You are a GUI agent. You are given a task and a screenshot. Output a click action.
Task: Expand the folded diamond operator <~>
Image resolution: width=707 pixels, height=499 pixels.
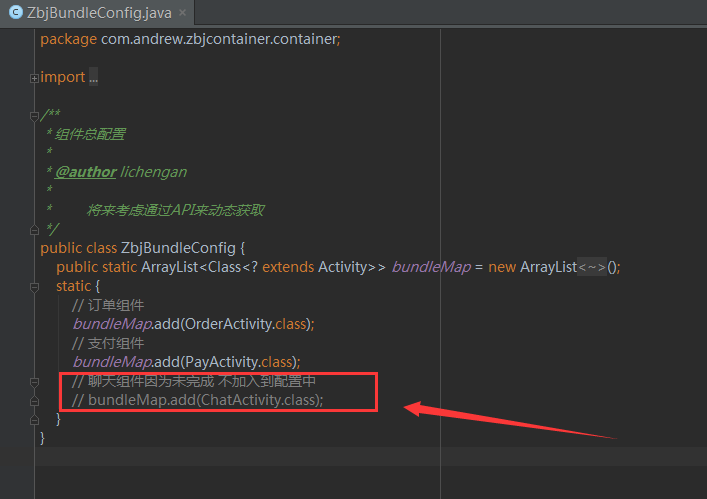click(592, 267)
